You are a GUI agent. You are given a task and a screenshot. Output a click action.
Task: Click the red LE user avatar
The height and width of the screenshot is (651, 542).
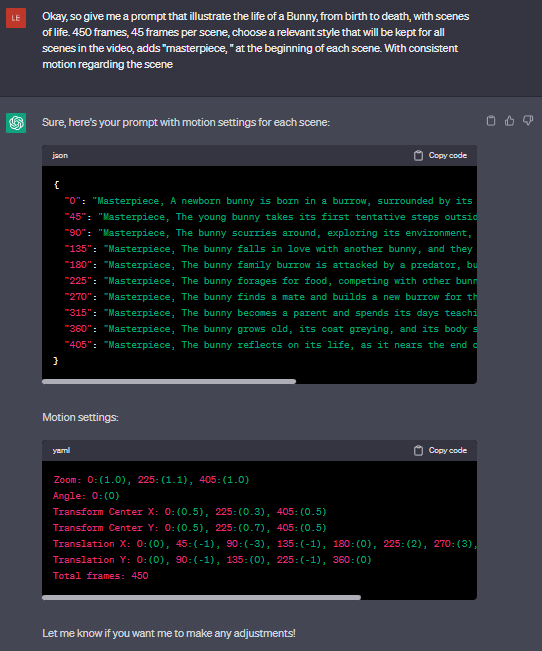coord(16,18)
